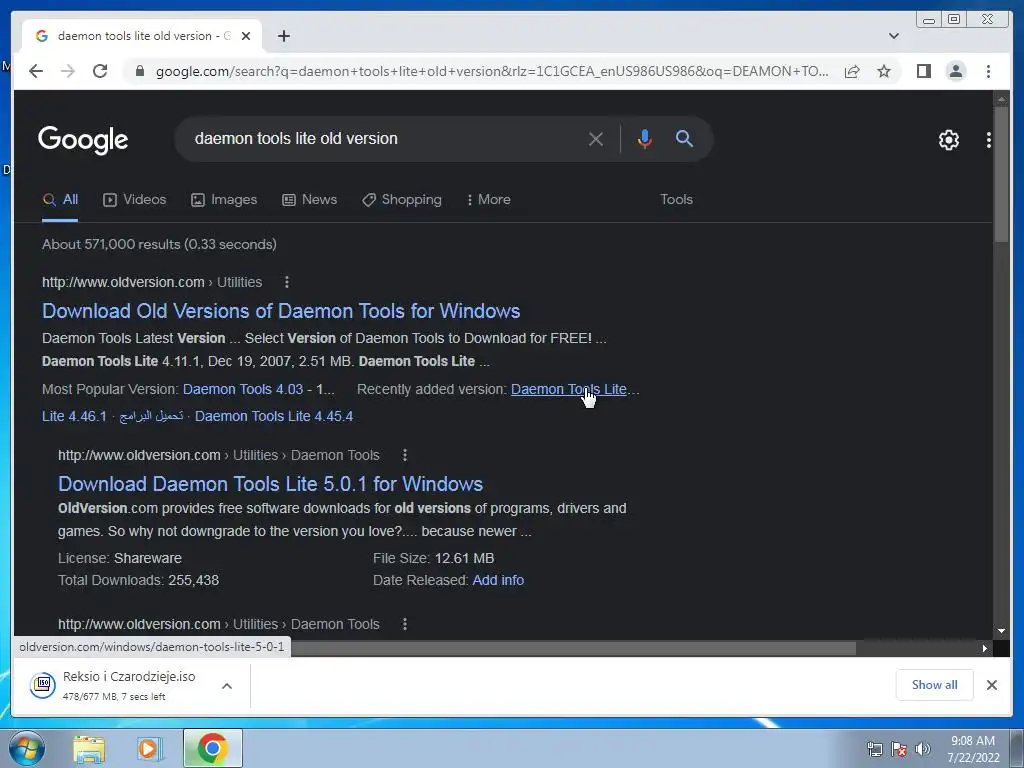Click the site lock security icon
The height and width of the screenshot is (768, 1024).
point(140,71)
